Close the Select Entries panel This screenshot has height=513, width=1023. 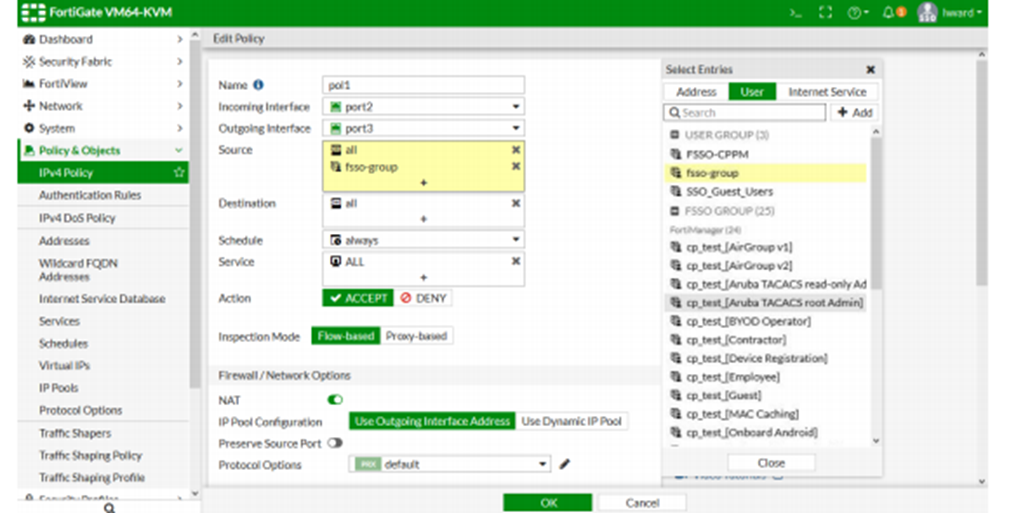[870, 70]
